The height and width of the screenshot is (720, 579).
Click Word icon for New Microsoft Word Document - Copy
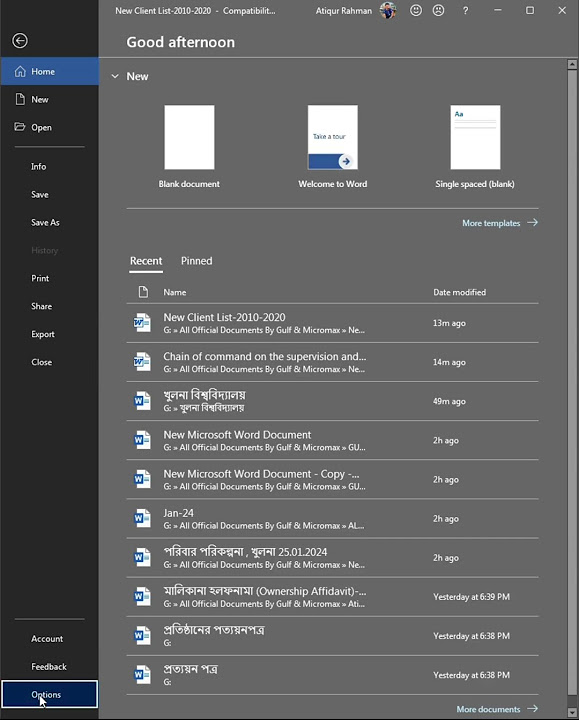pos(142,479)
